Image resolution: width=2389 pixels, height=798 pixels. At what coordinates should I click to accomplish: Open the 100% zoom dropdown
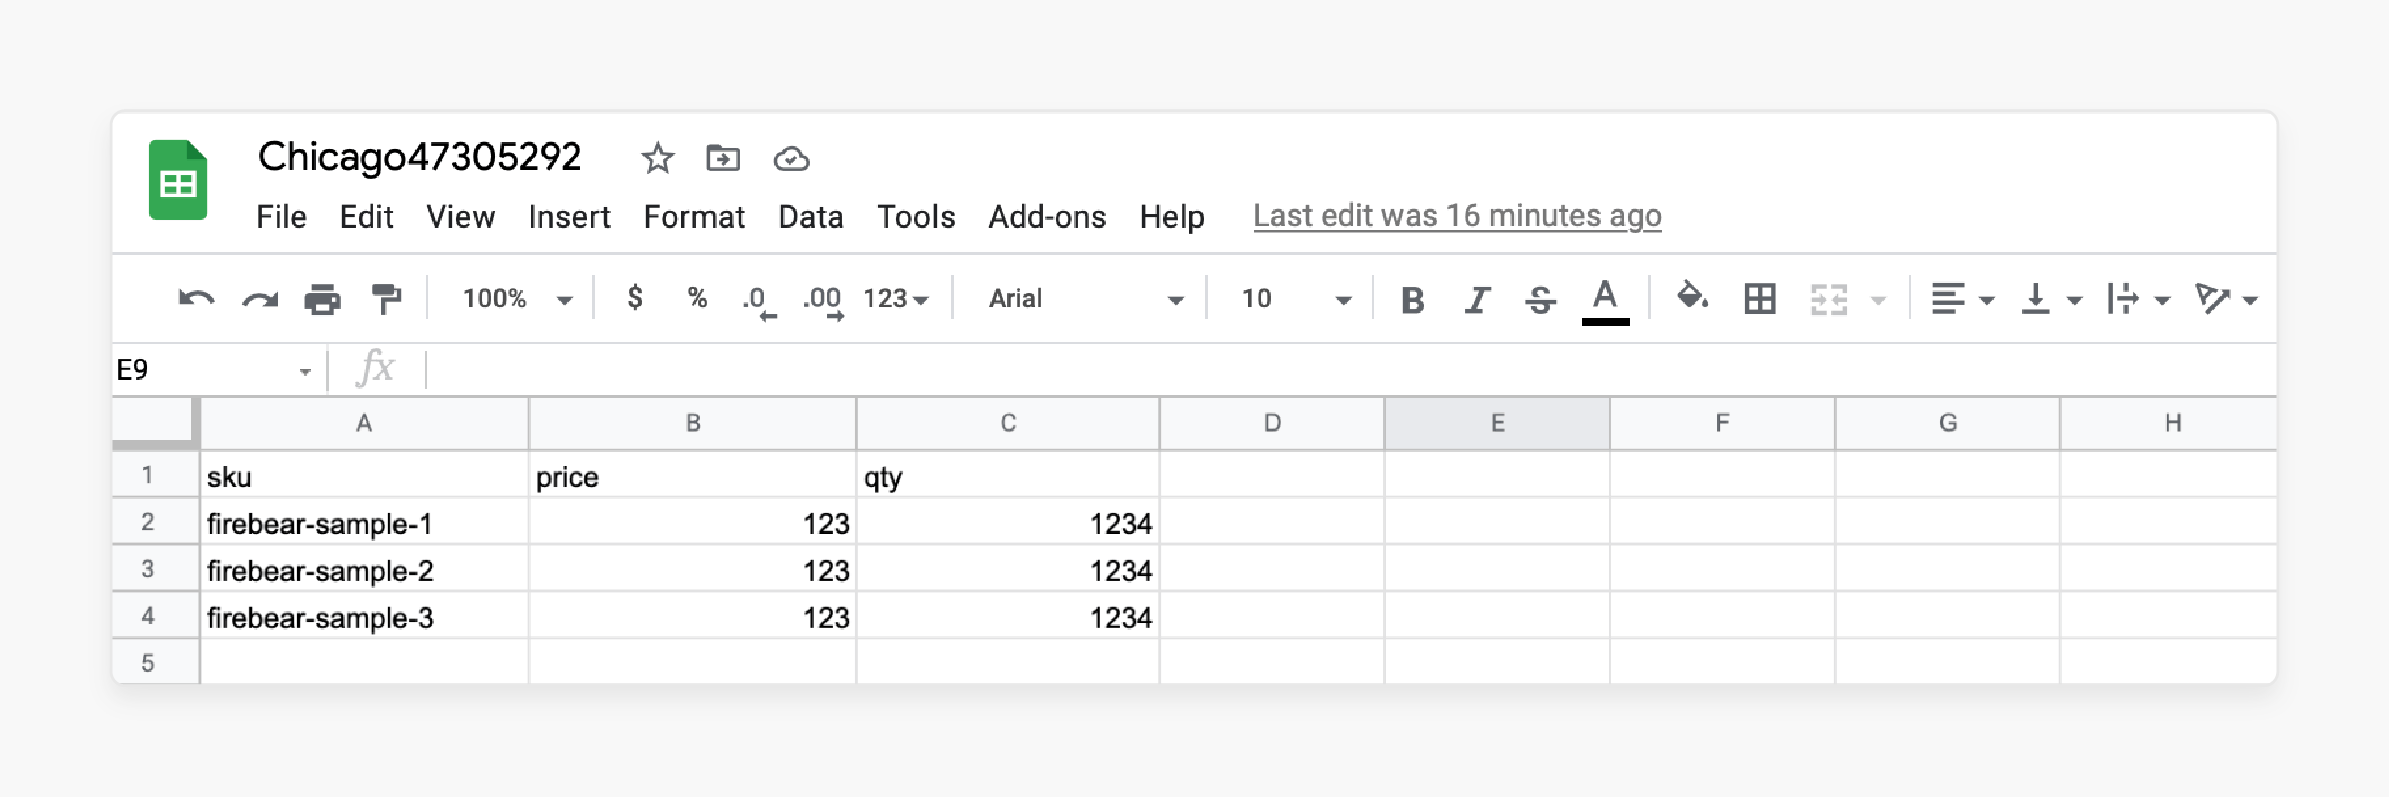tap(516, 298)
